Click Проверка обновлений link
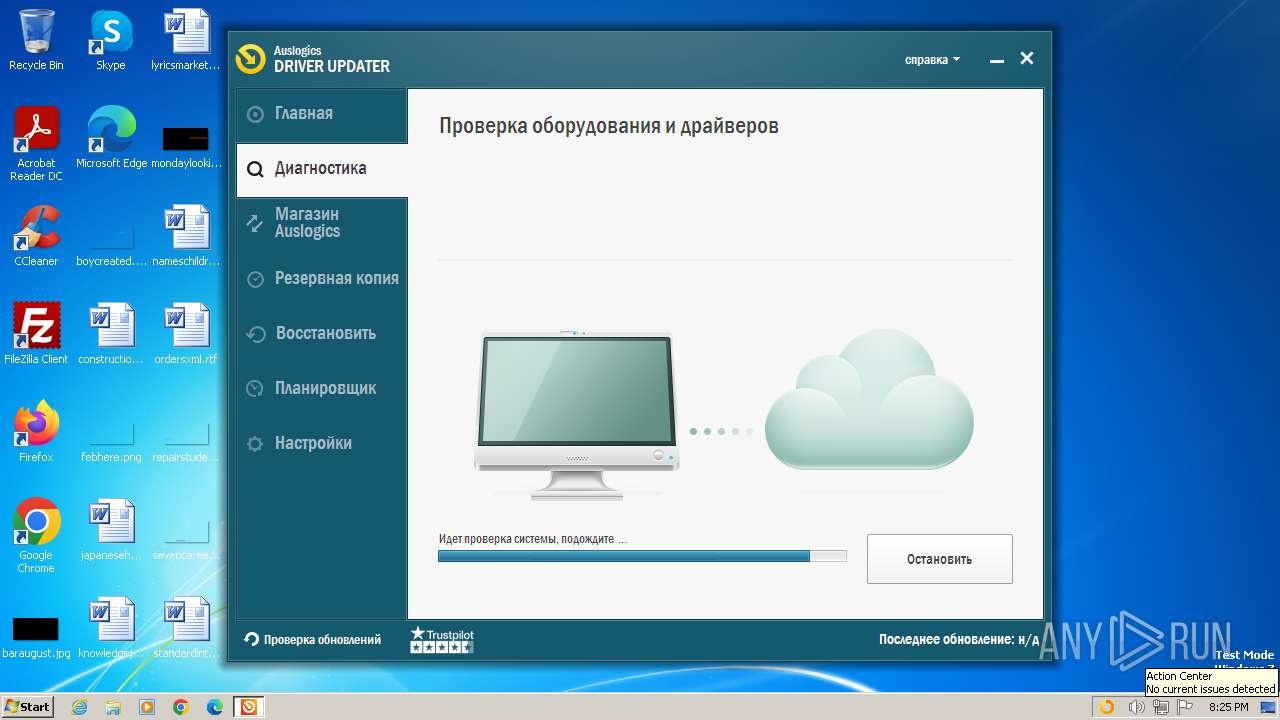This screenshot has height=720, width=1280. click(312, 639)
